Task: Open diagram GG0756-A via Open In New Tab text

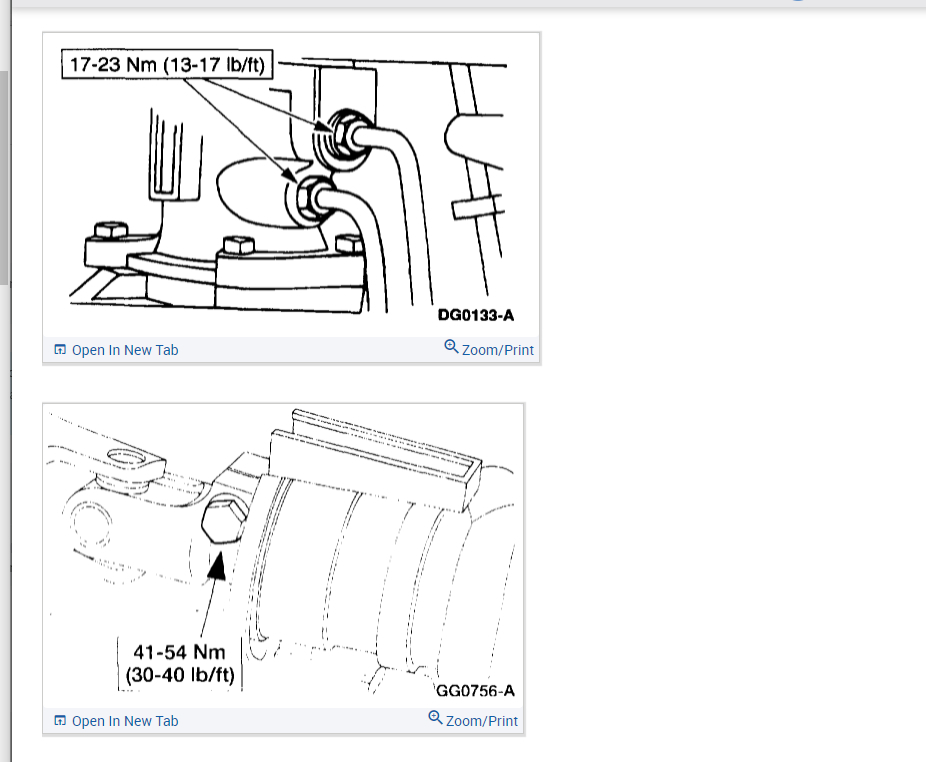Action: 125,721
